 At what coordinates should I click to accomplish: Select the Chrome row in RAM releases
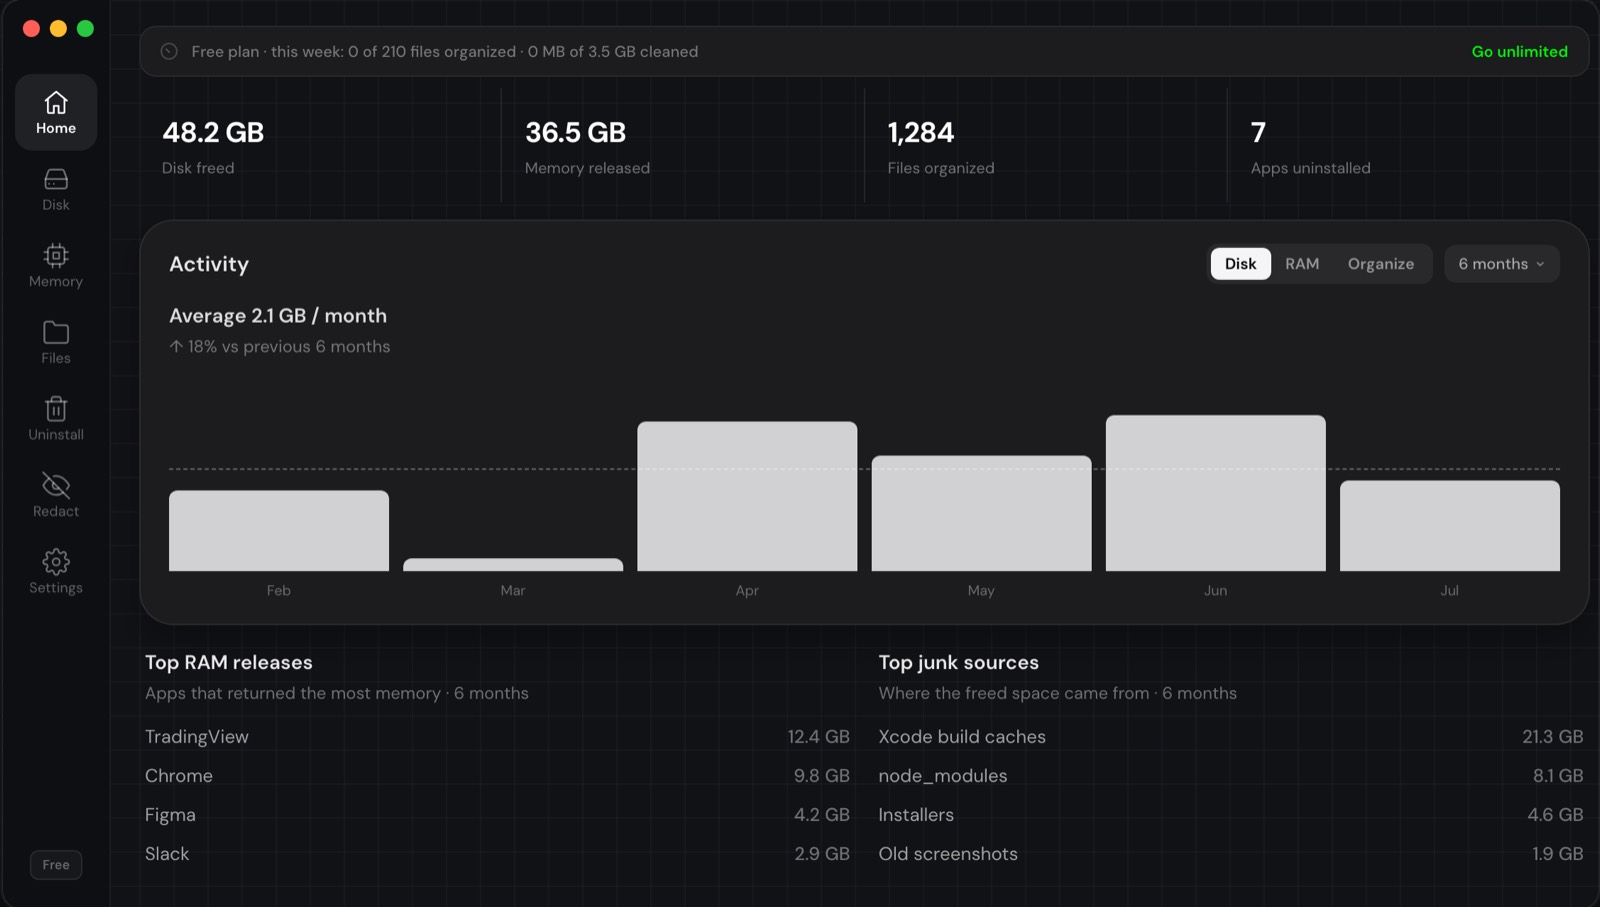497,776
